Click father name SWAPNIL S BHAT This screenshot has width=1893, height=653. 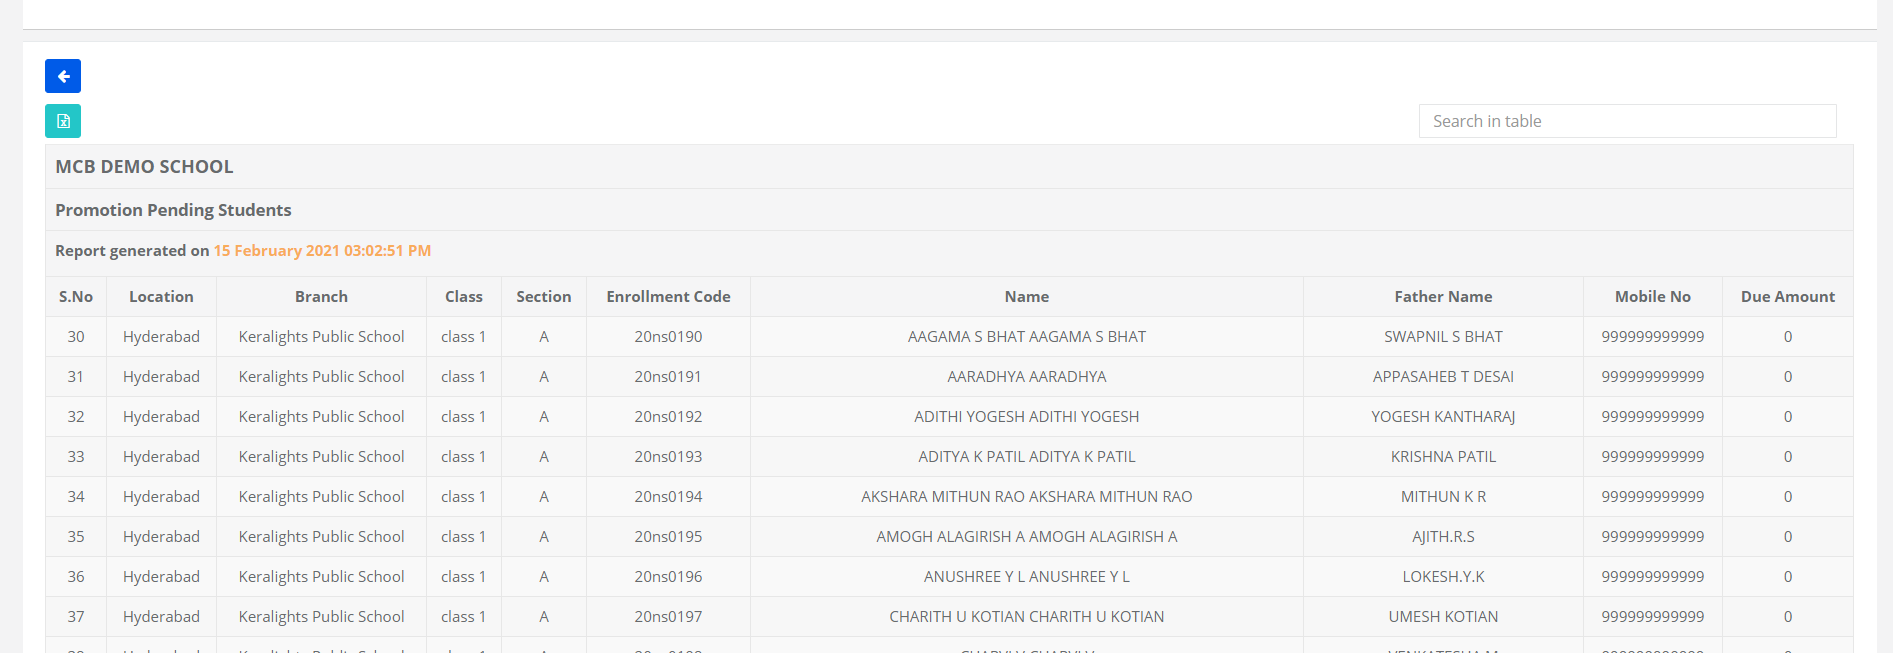pyautogui.click(x=1443, y=337)
